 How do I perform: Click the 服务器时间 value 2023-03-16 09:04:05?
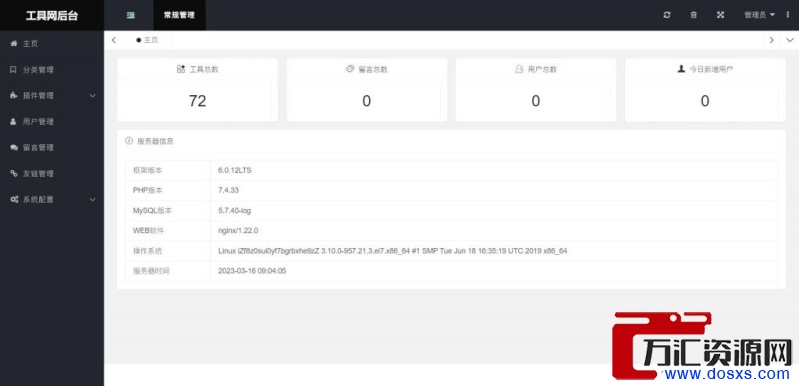252,271
